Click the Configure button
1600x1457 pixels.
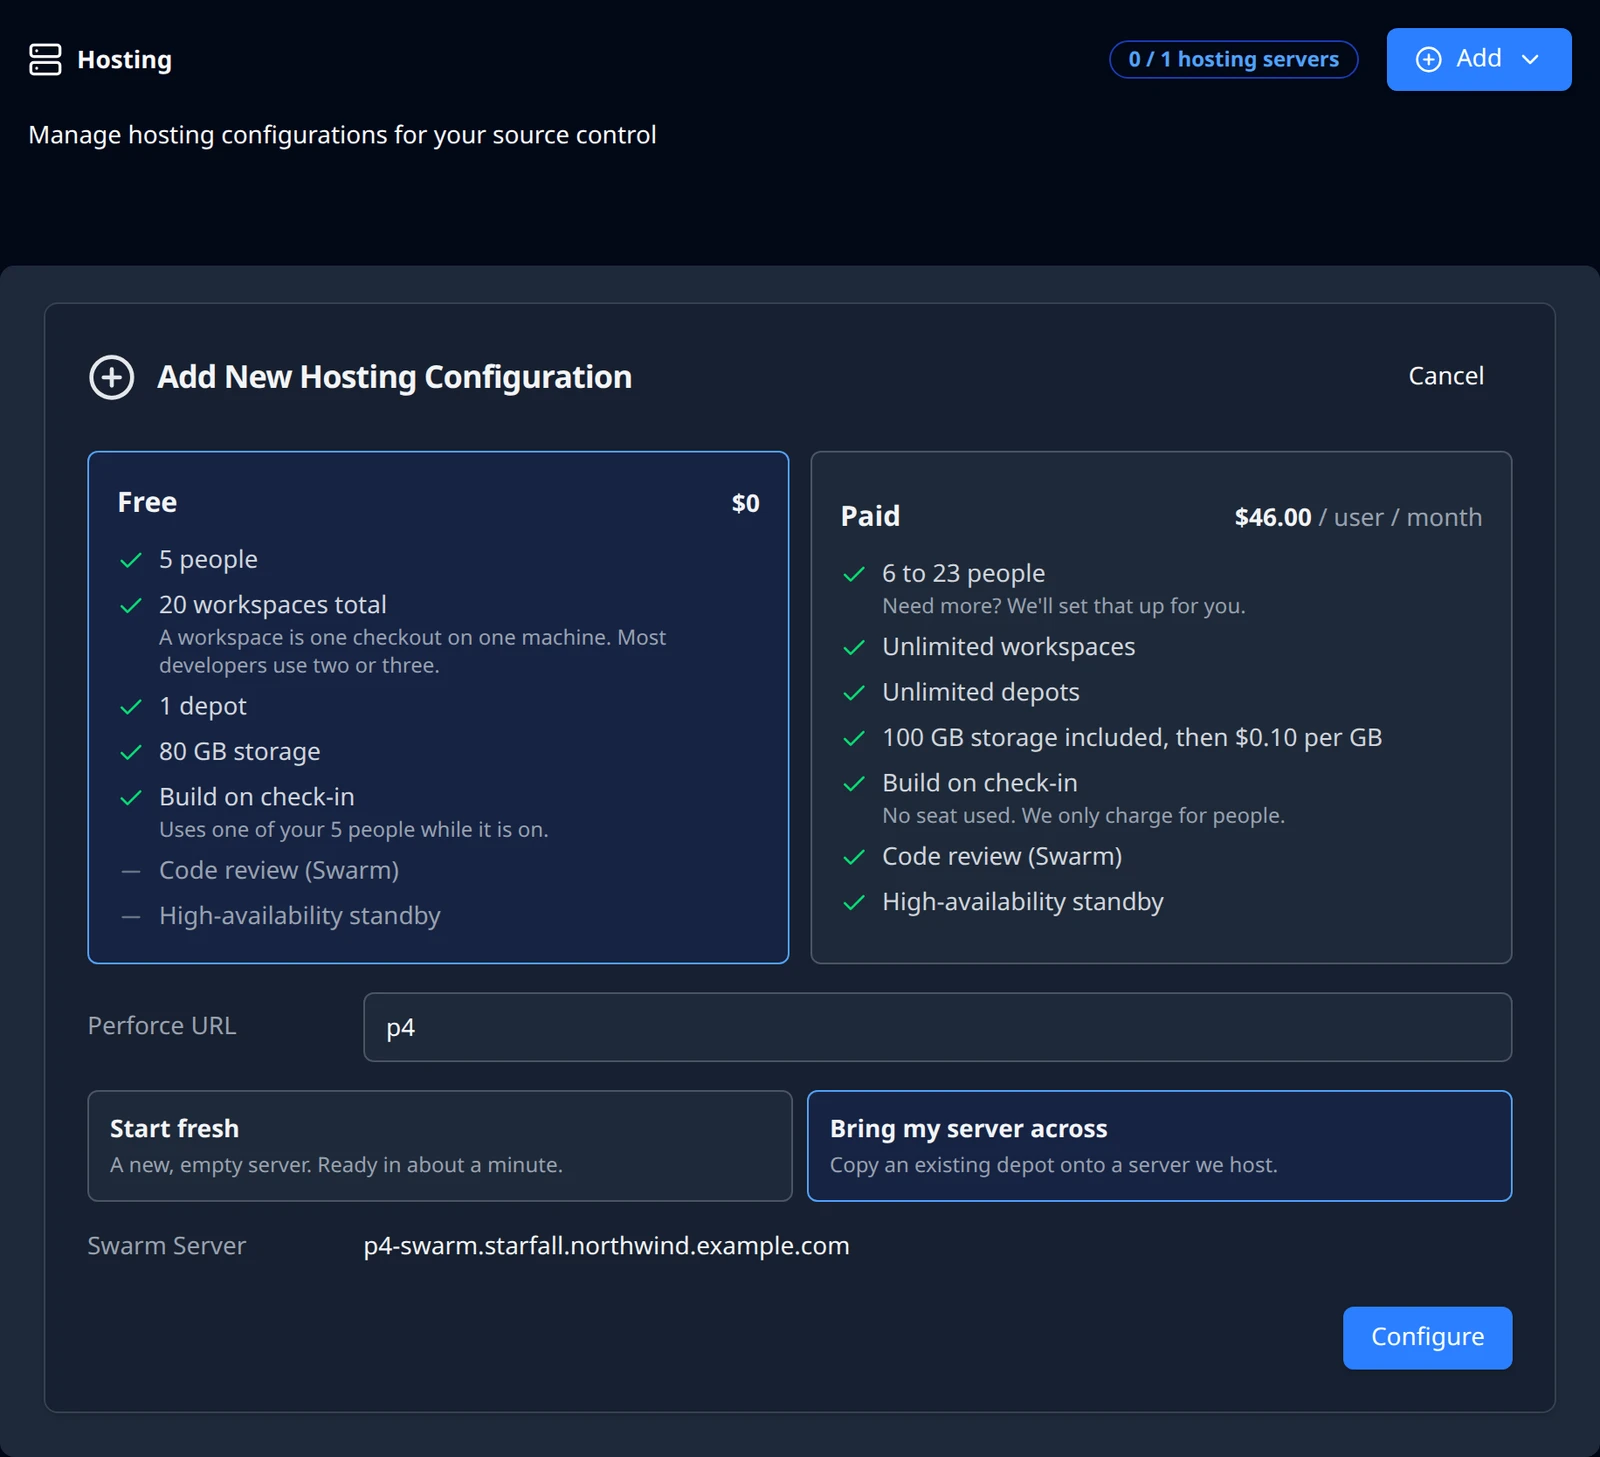1427,1337
